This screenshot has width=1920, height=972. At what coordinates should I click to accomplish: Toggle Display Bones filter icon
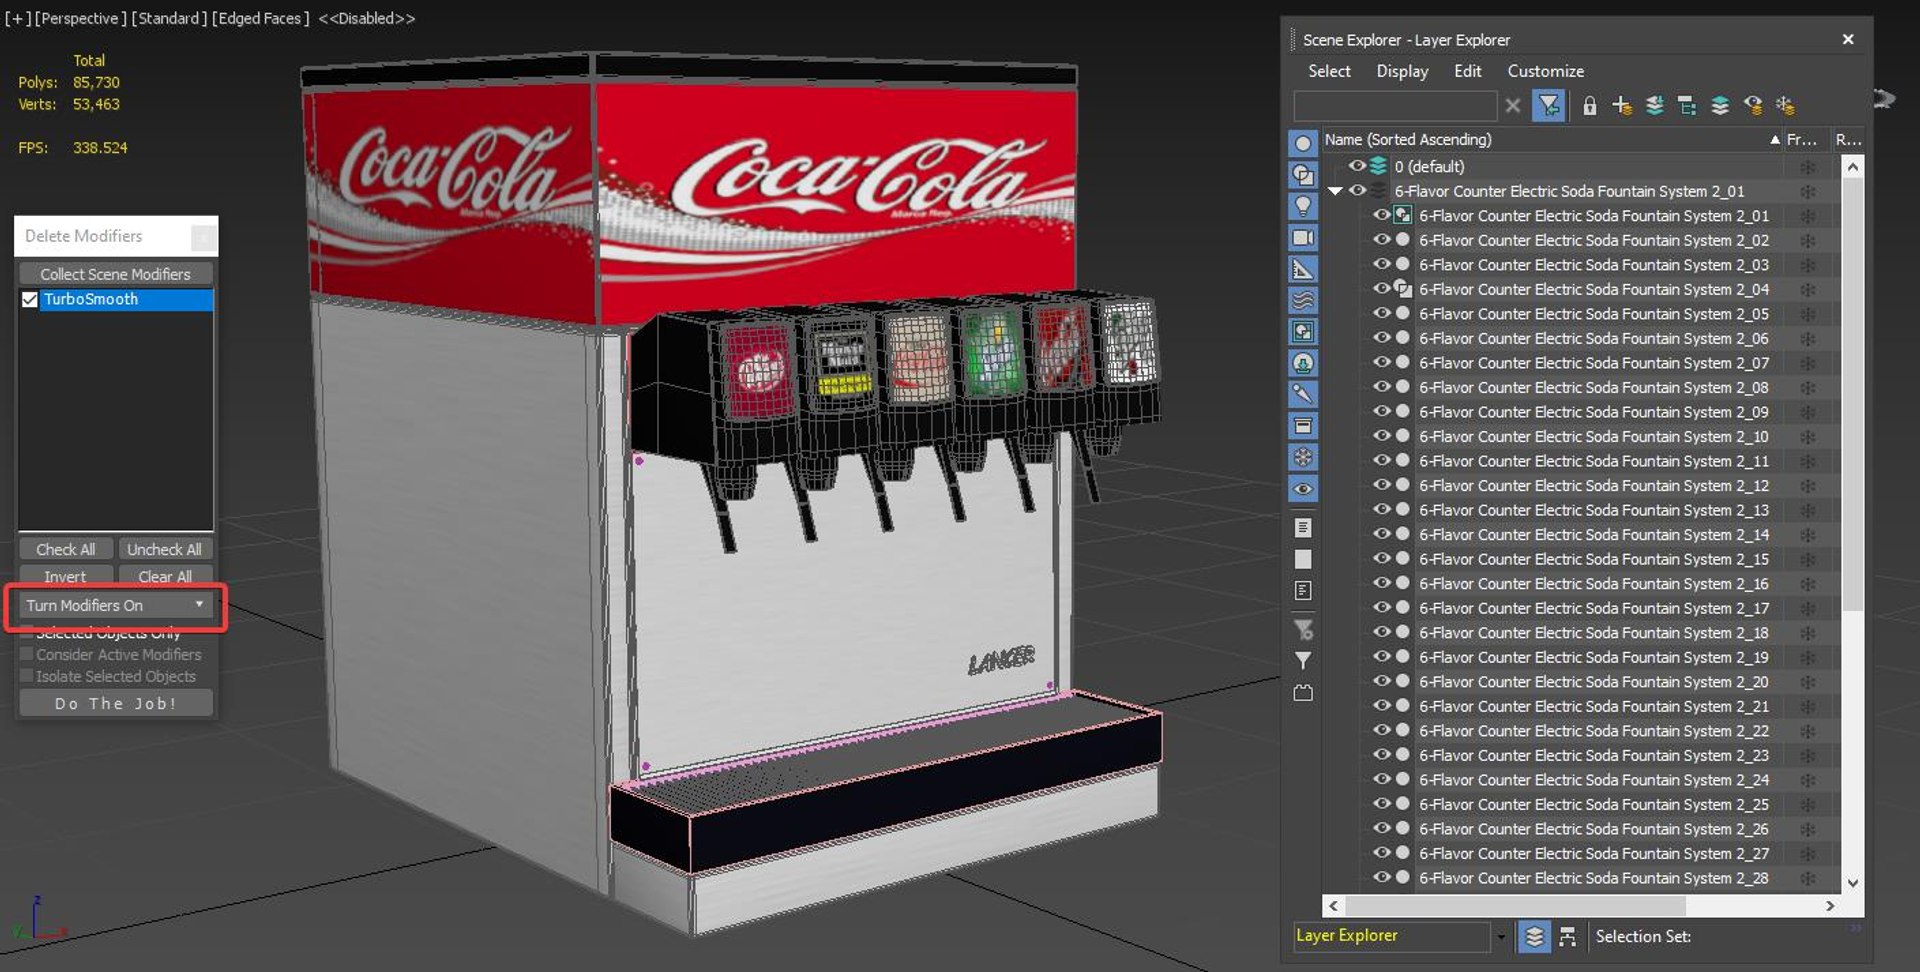tap(1303, 394)
